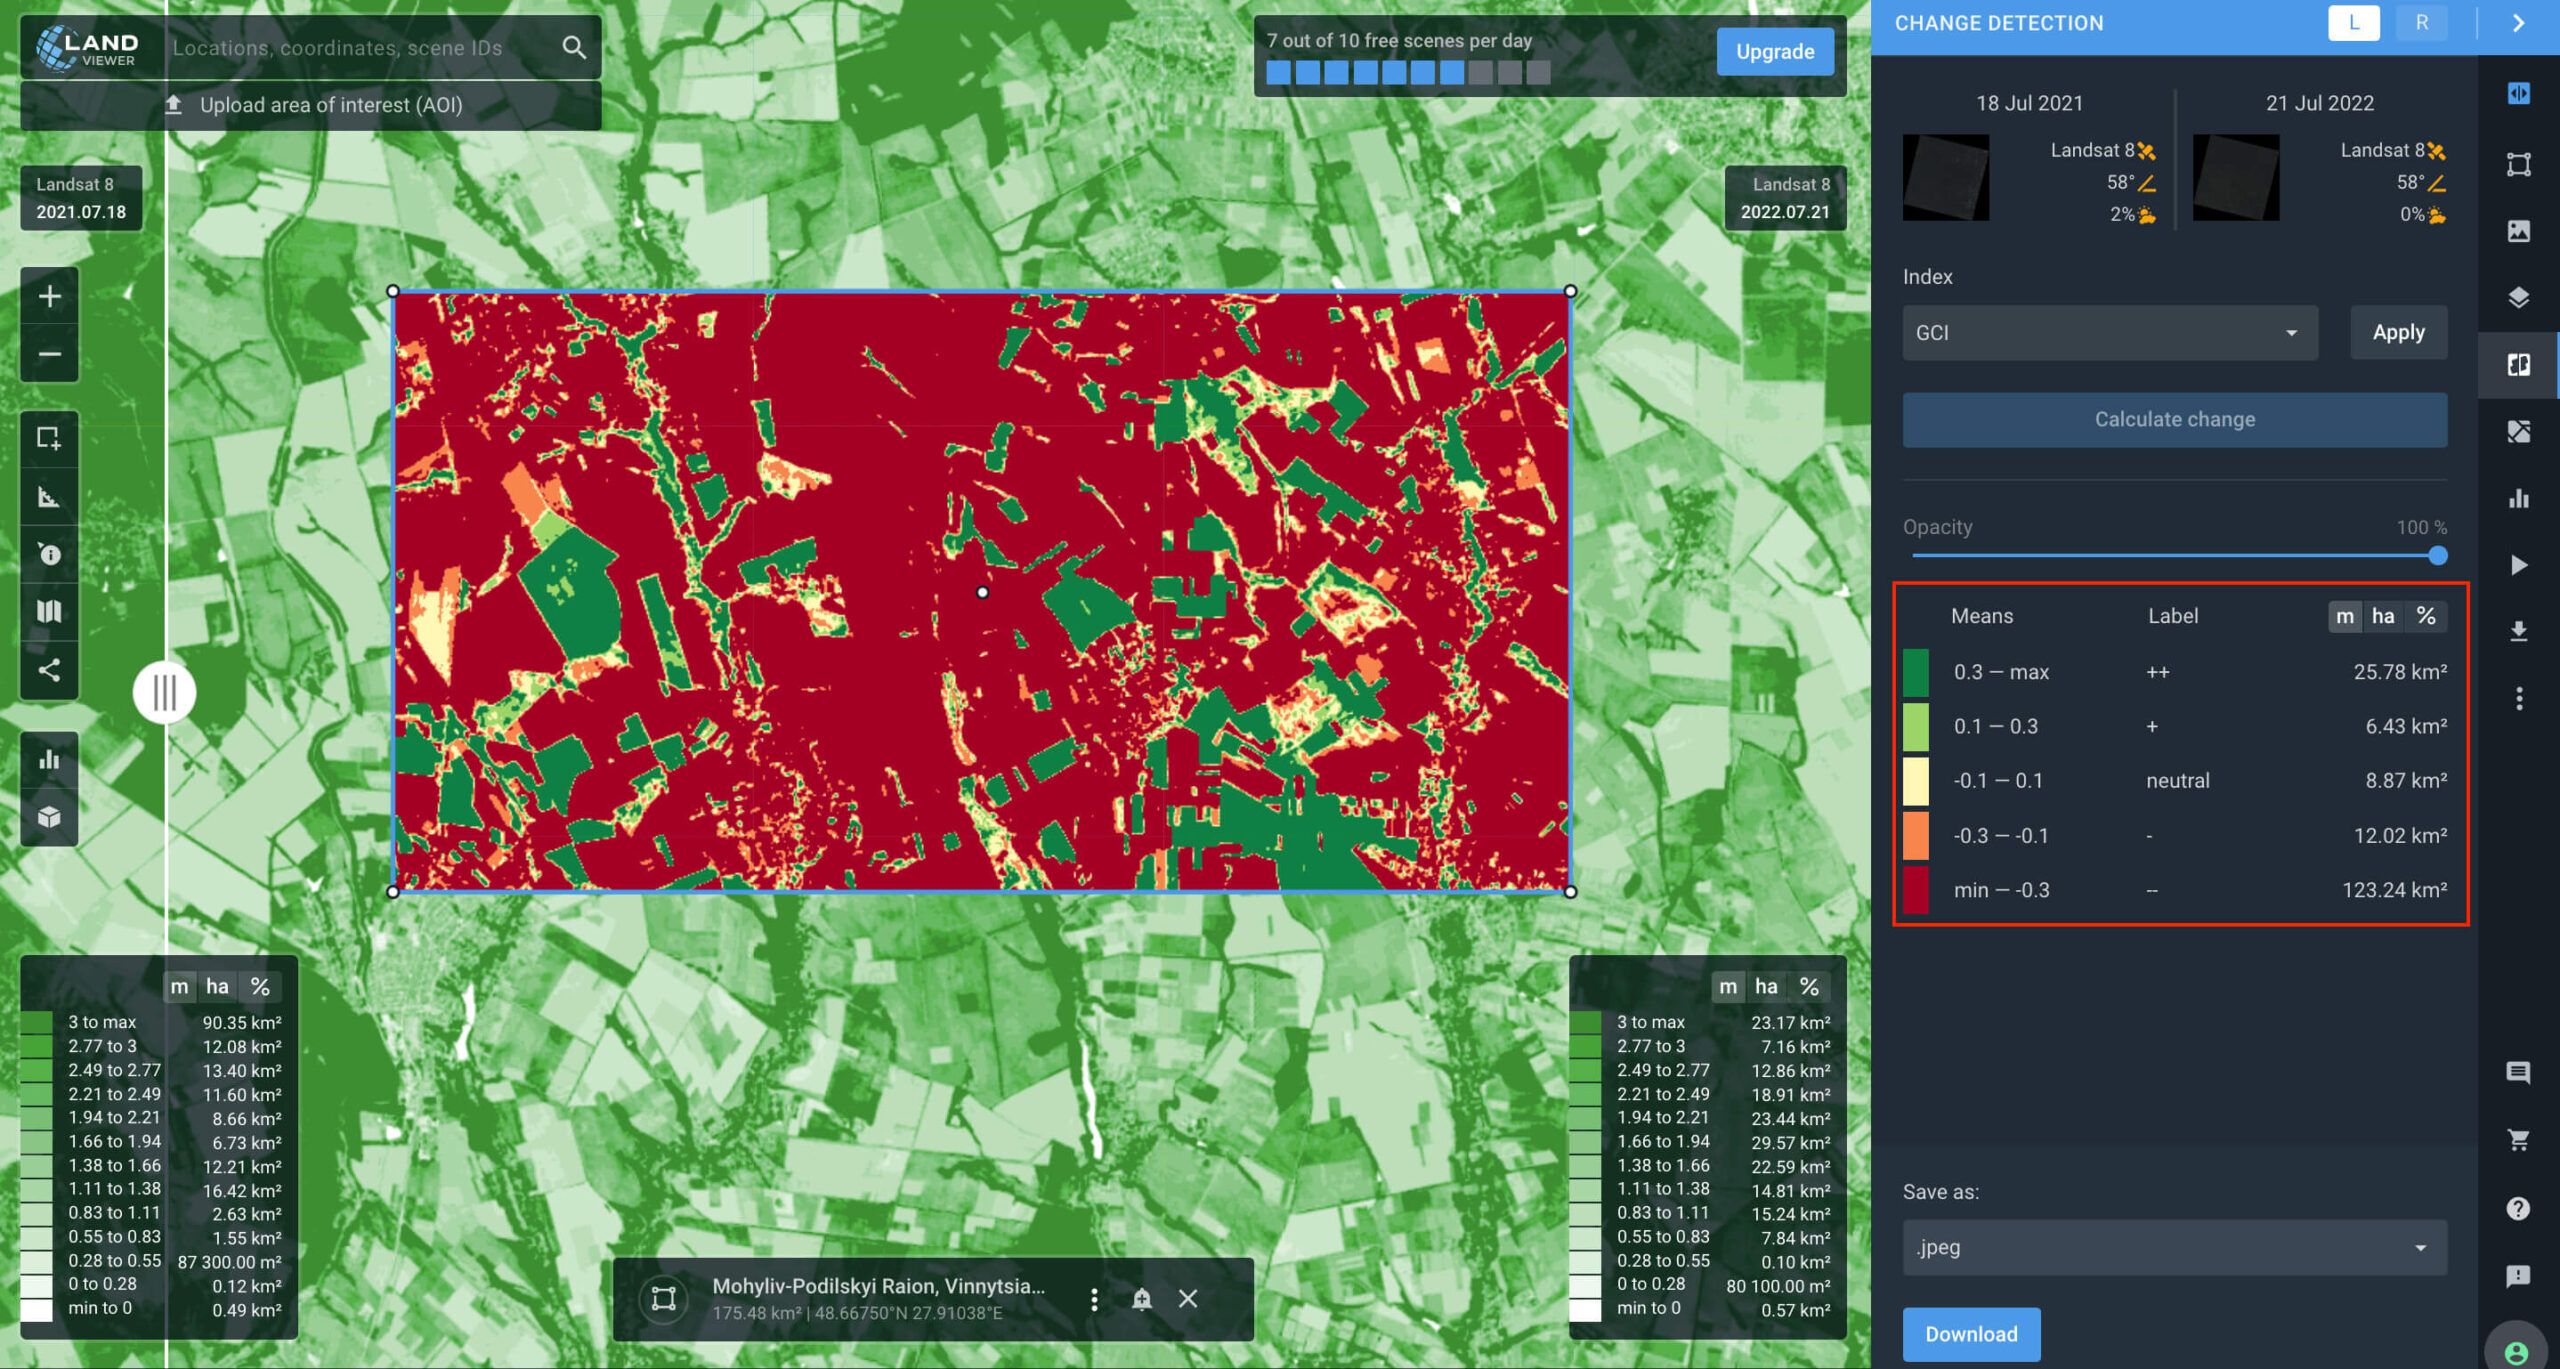Open the measure distance tool
Image resolution: width=2560 pixels, height=1369 pixels.
pos(49,497)
